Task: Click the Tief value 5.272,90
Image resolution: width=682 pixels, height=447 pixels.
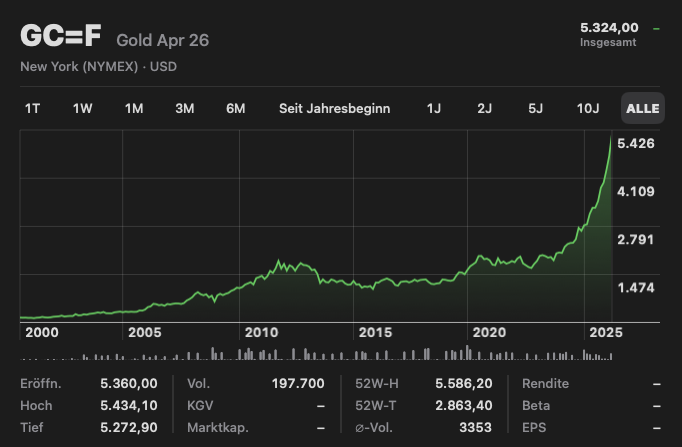Action: 129,427
